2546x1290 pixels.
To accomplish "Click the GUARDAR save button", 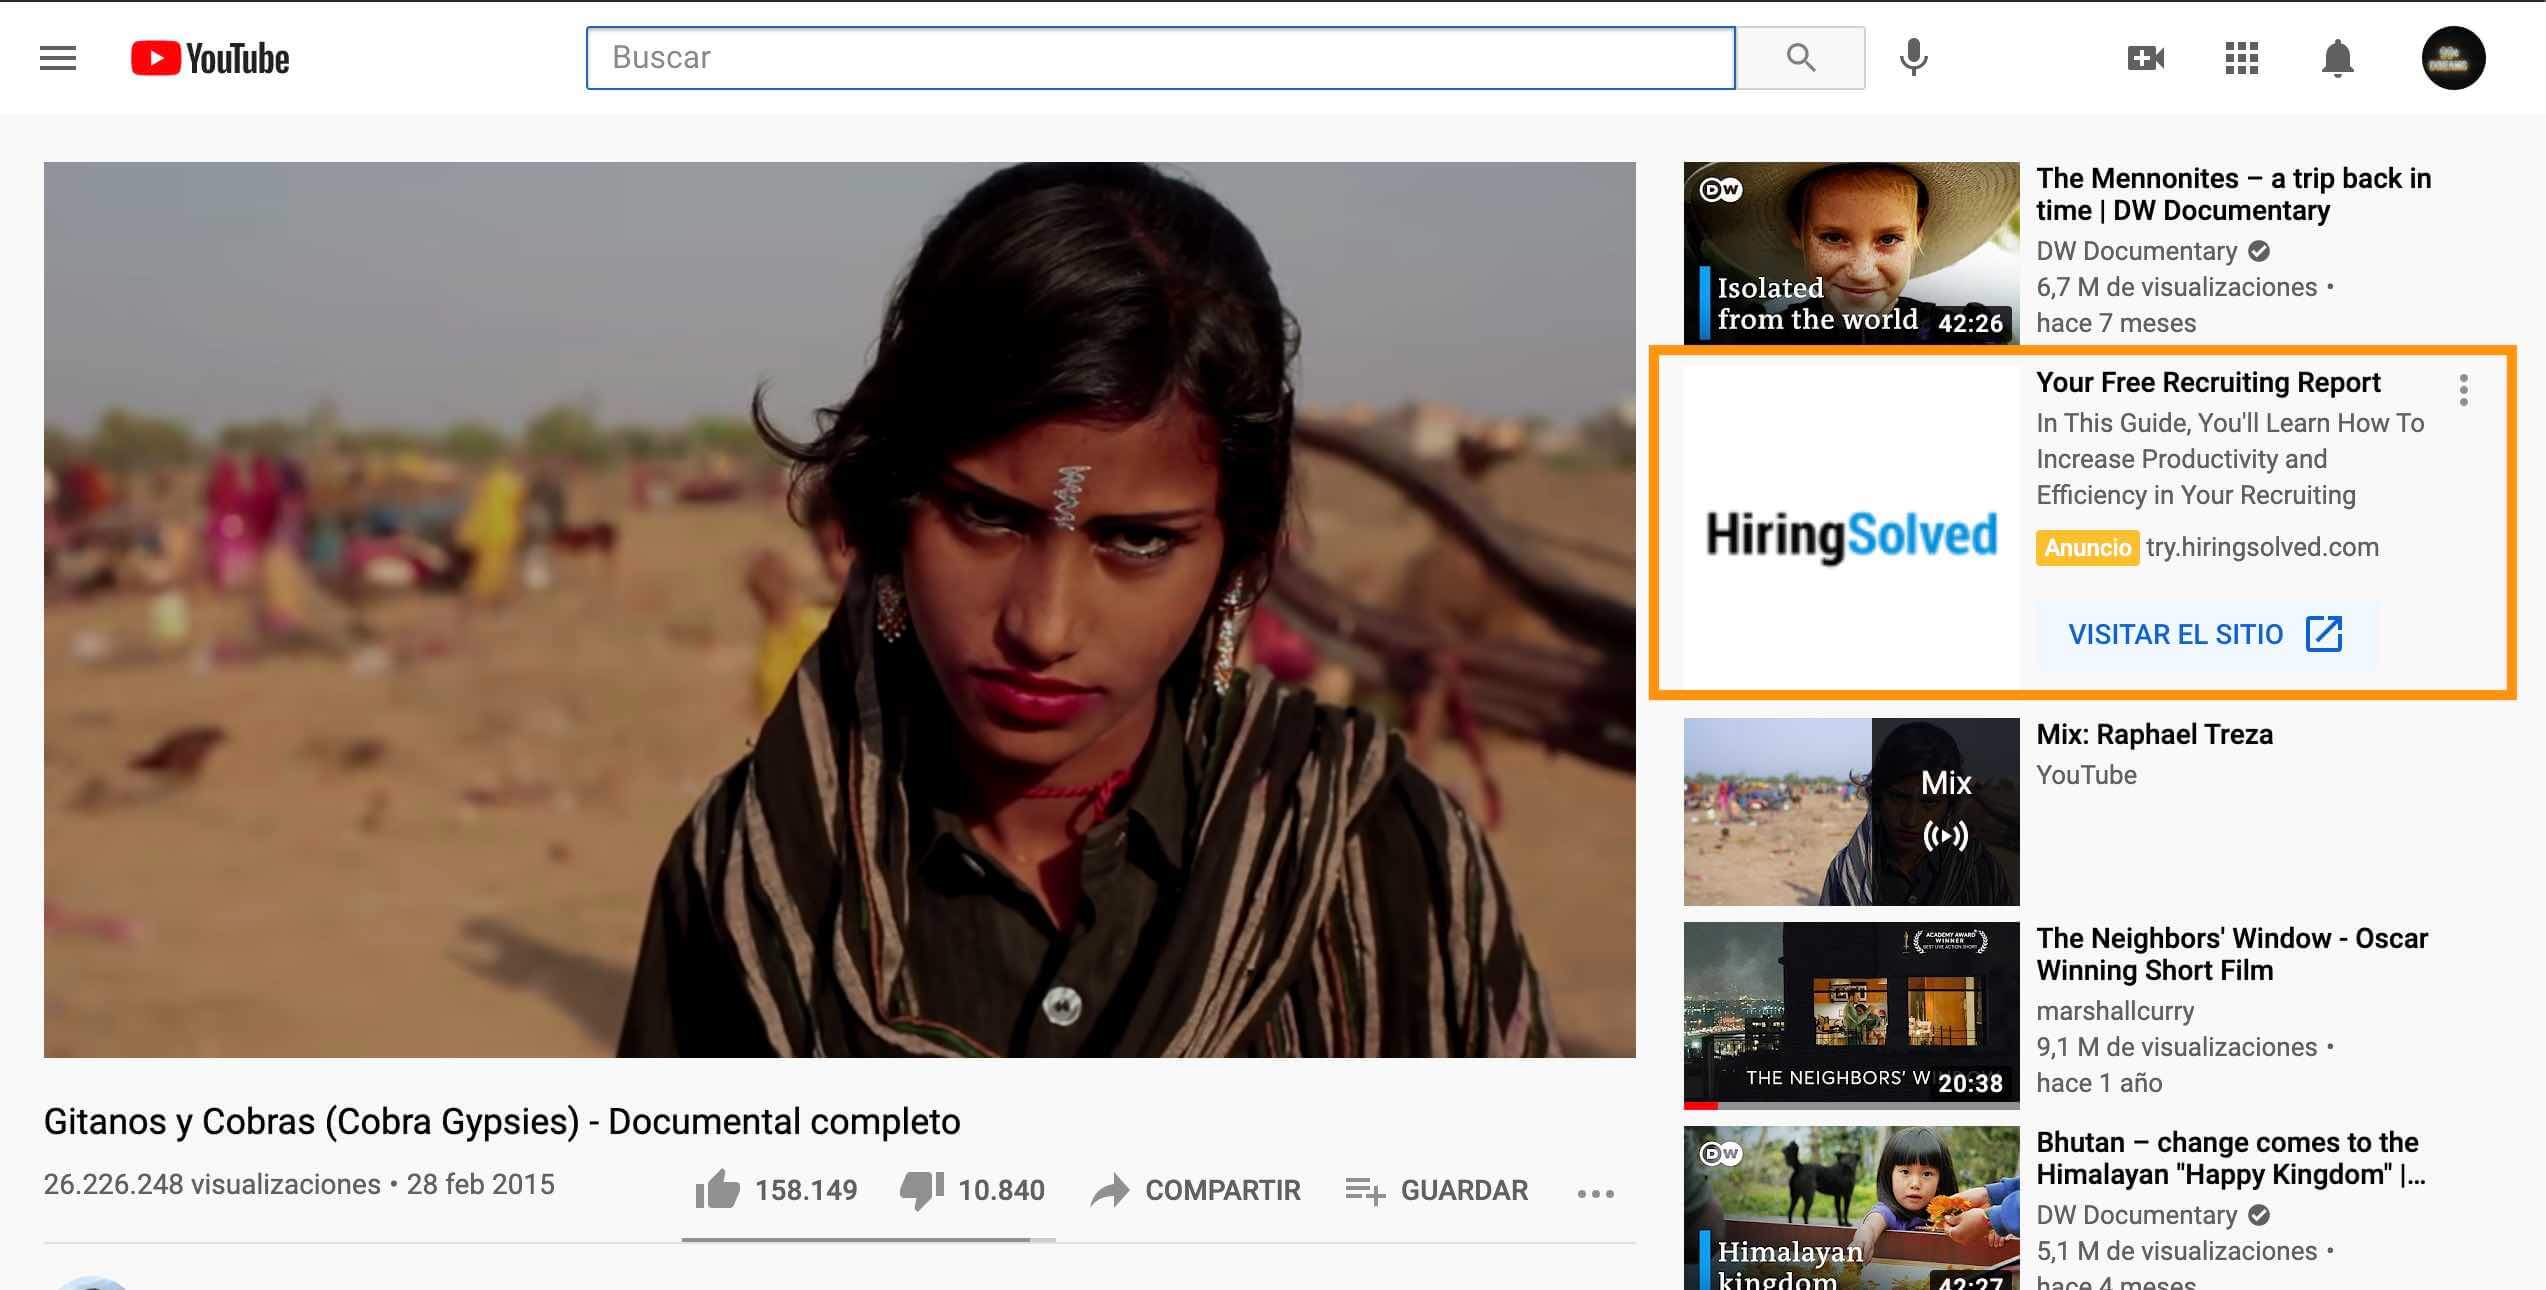I will [1436, 1190].
